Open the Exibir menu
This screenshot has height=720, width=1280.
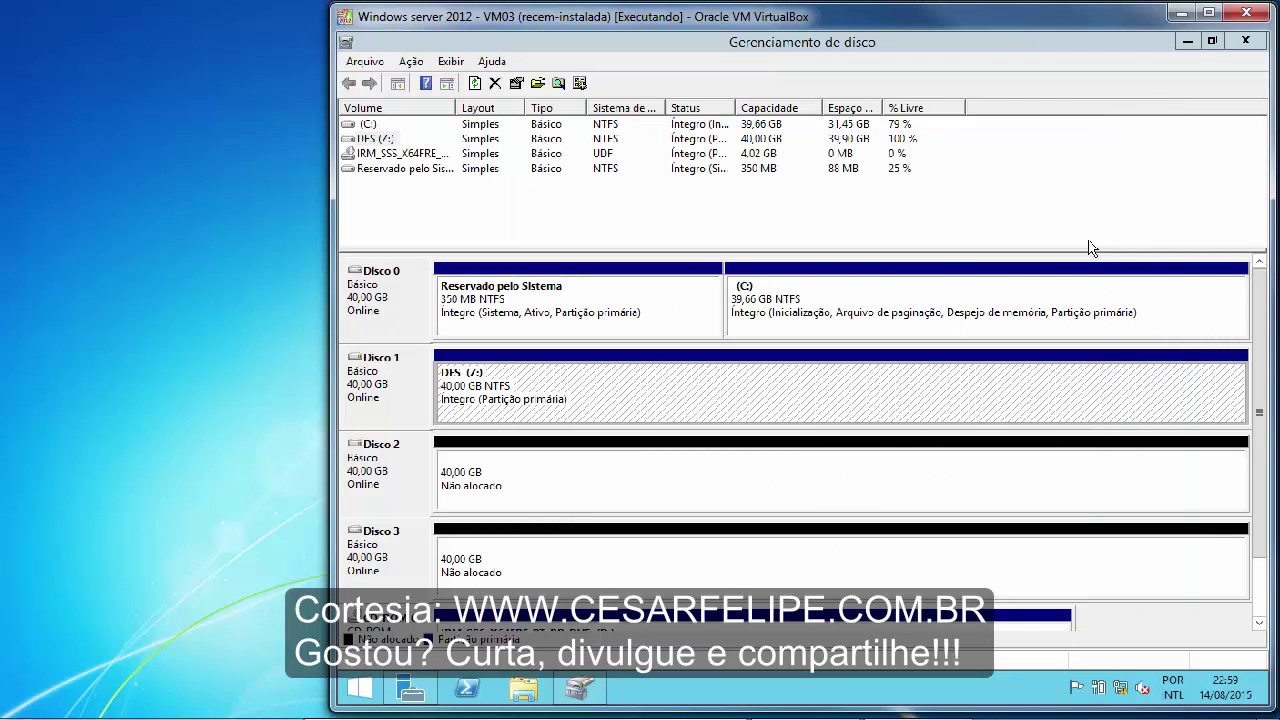(x=451, y=61)
